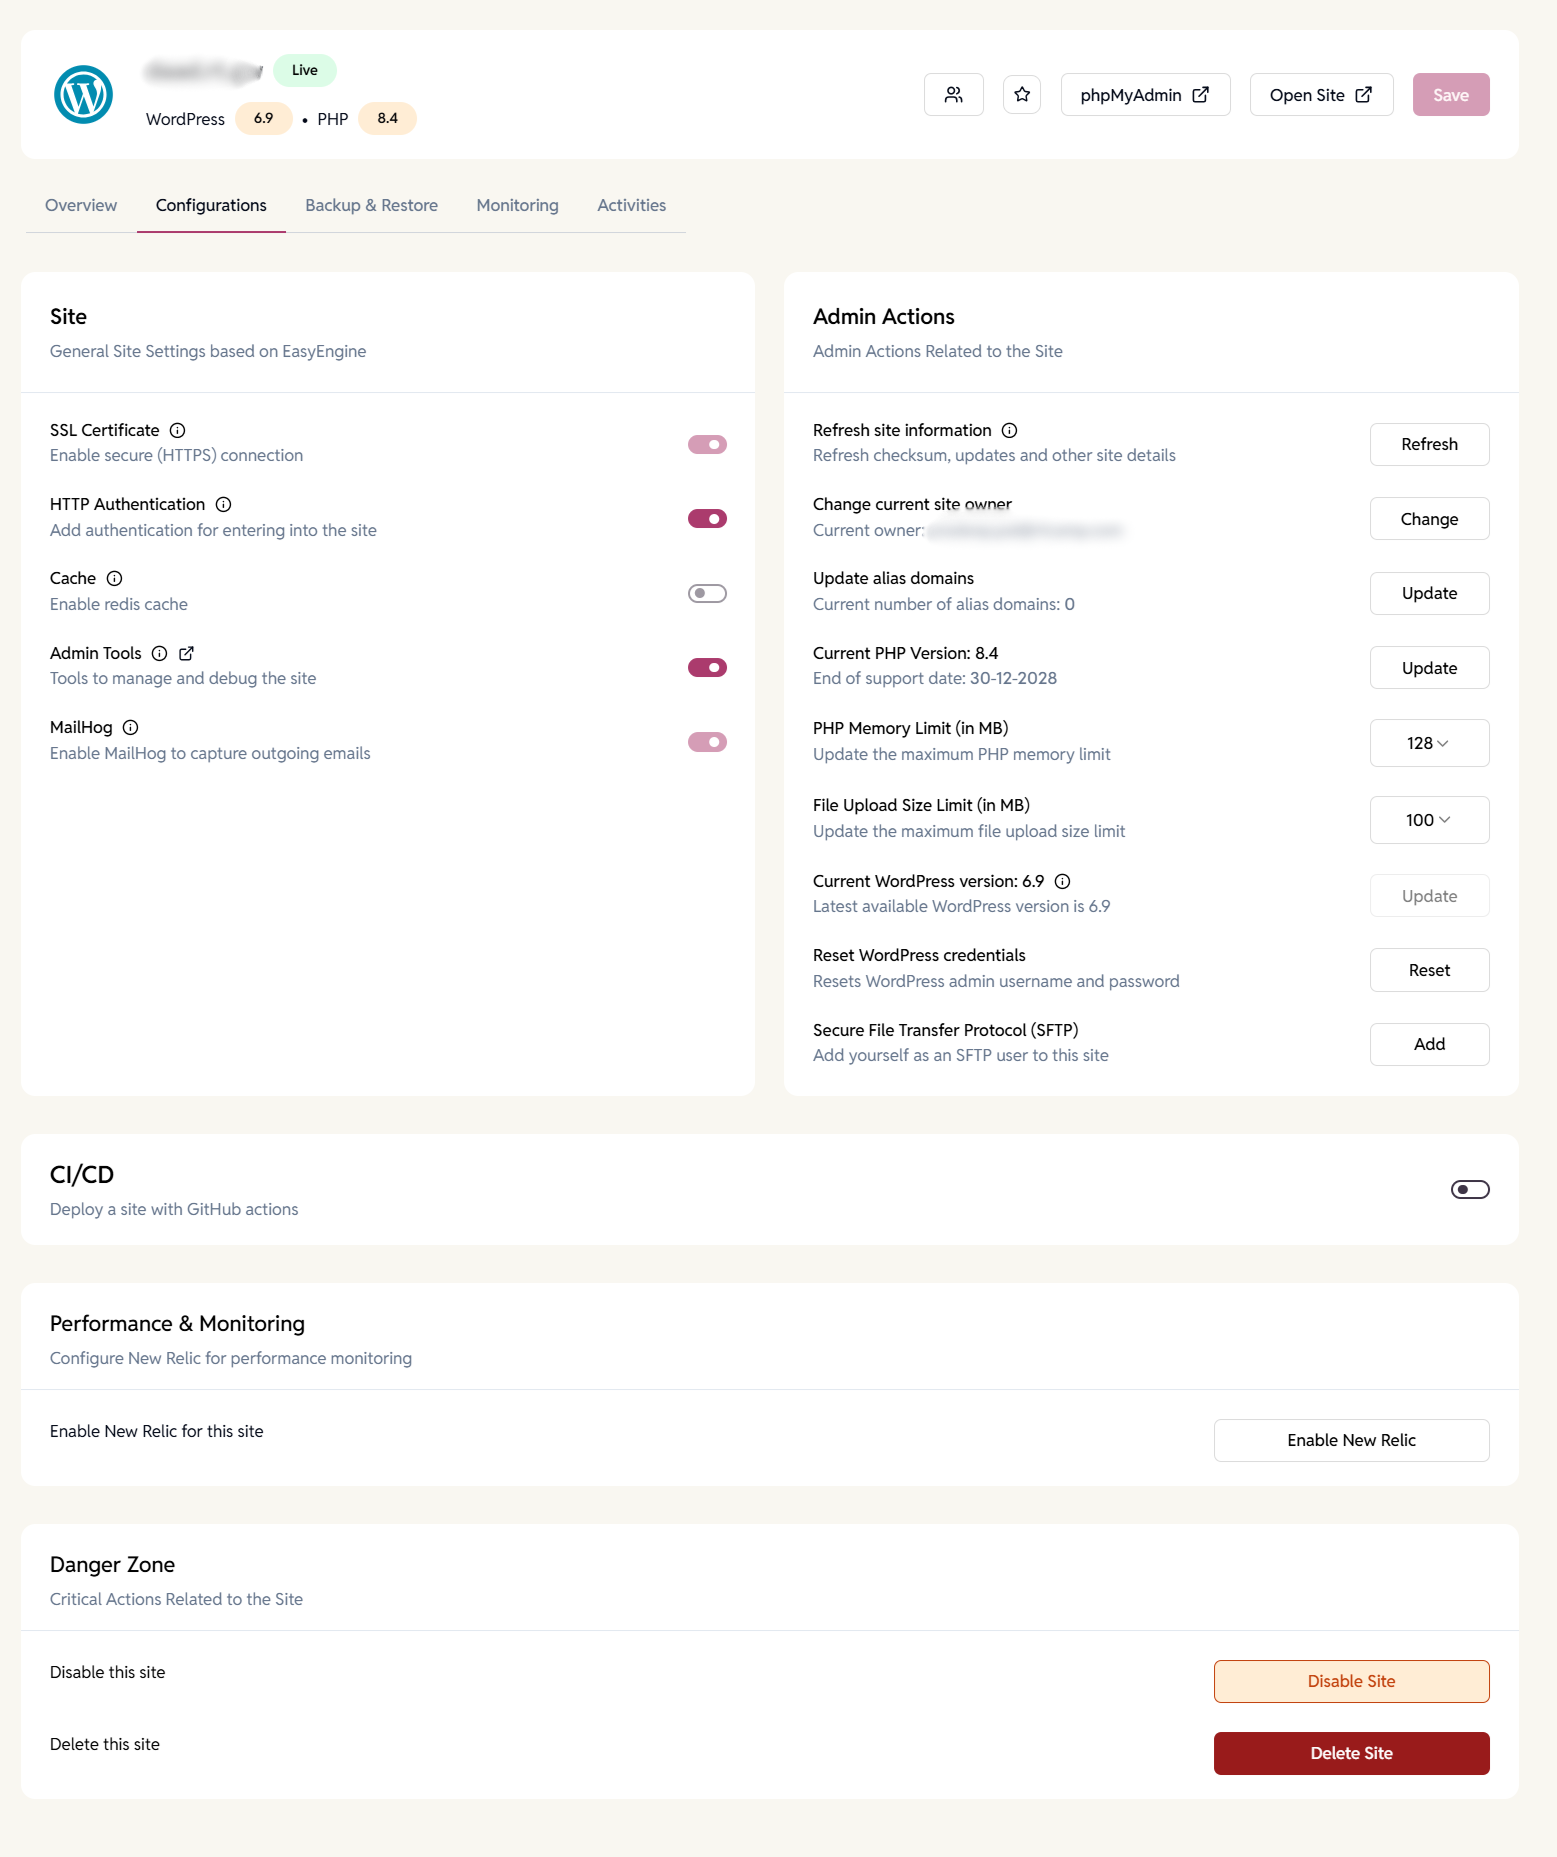Toggle HTTP Authentication off
Screen dimensions: 1557x1857
[x=707, y=518]
